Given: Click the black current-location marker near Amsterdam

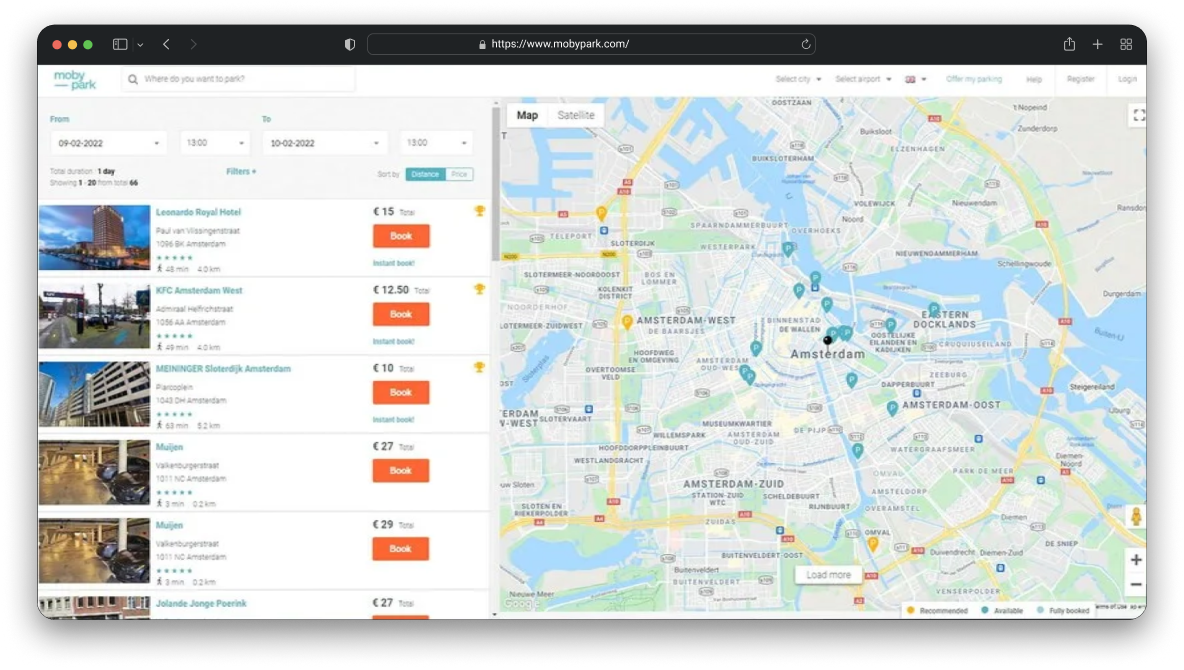Looking at the screenshot, I should pos(828,341).
